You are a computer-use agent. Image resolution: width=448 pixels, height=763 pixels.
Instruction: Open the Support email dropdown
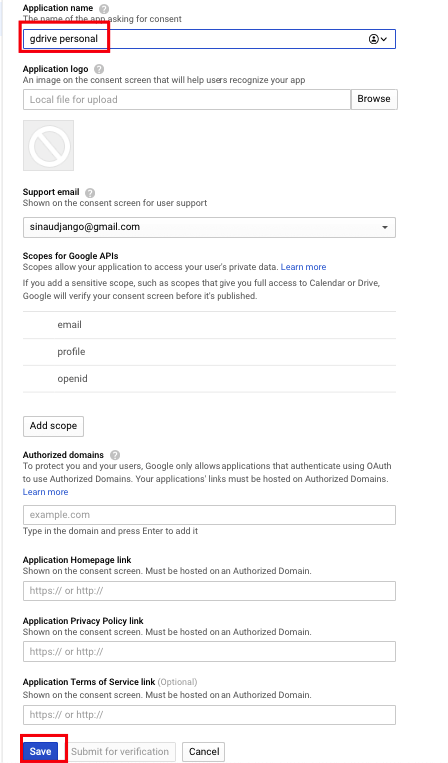pos(209,227)
